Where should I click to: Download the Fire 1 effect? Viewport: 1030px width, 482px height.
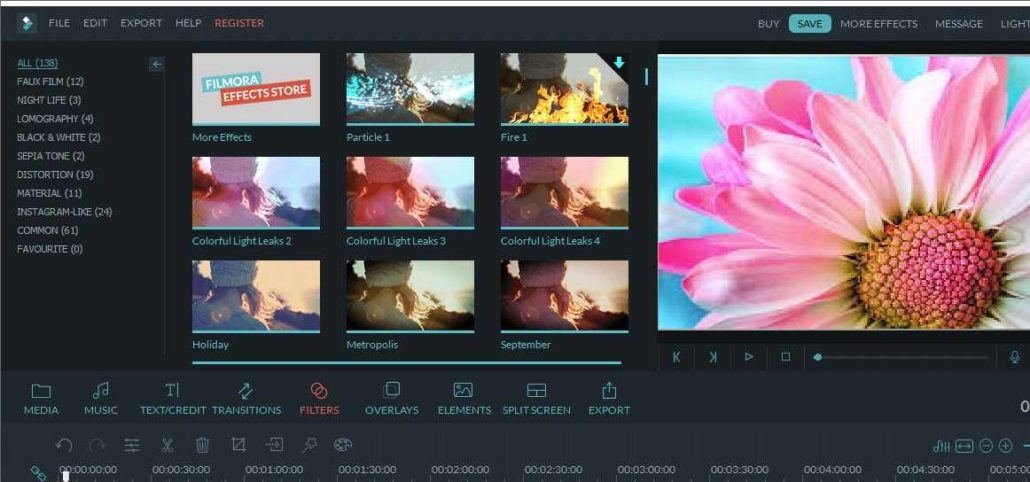click(619, 63)
